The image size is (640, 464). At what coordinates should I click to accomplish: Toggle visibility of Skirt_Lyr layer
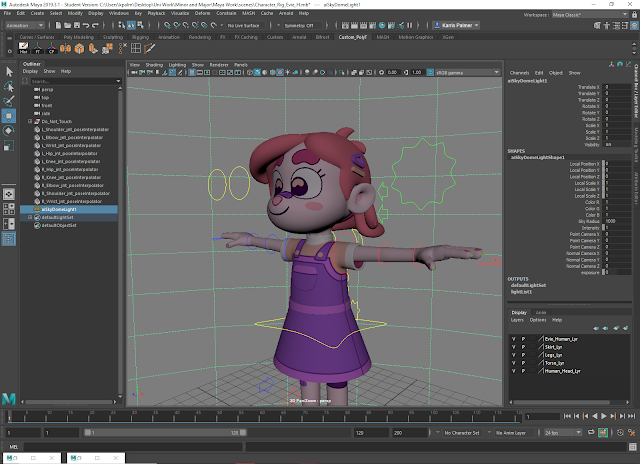tap(513, 347)
